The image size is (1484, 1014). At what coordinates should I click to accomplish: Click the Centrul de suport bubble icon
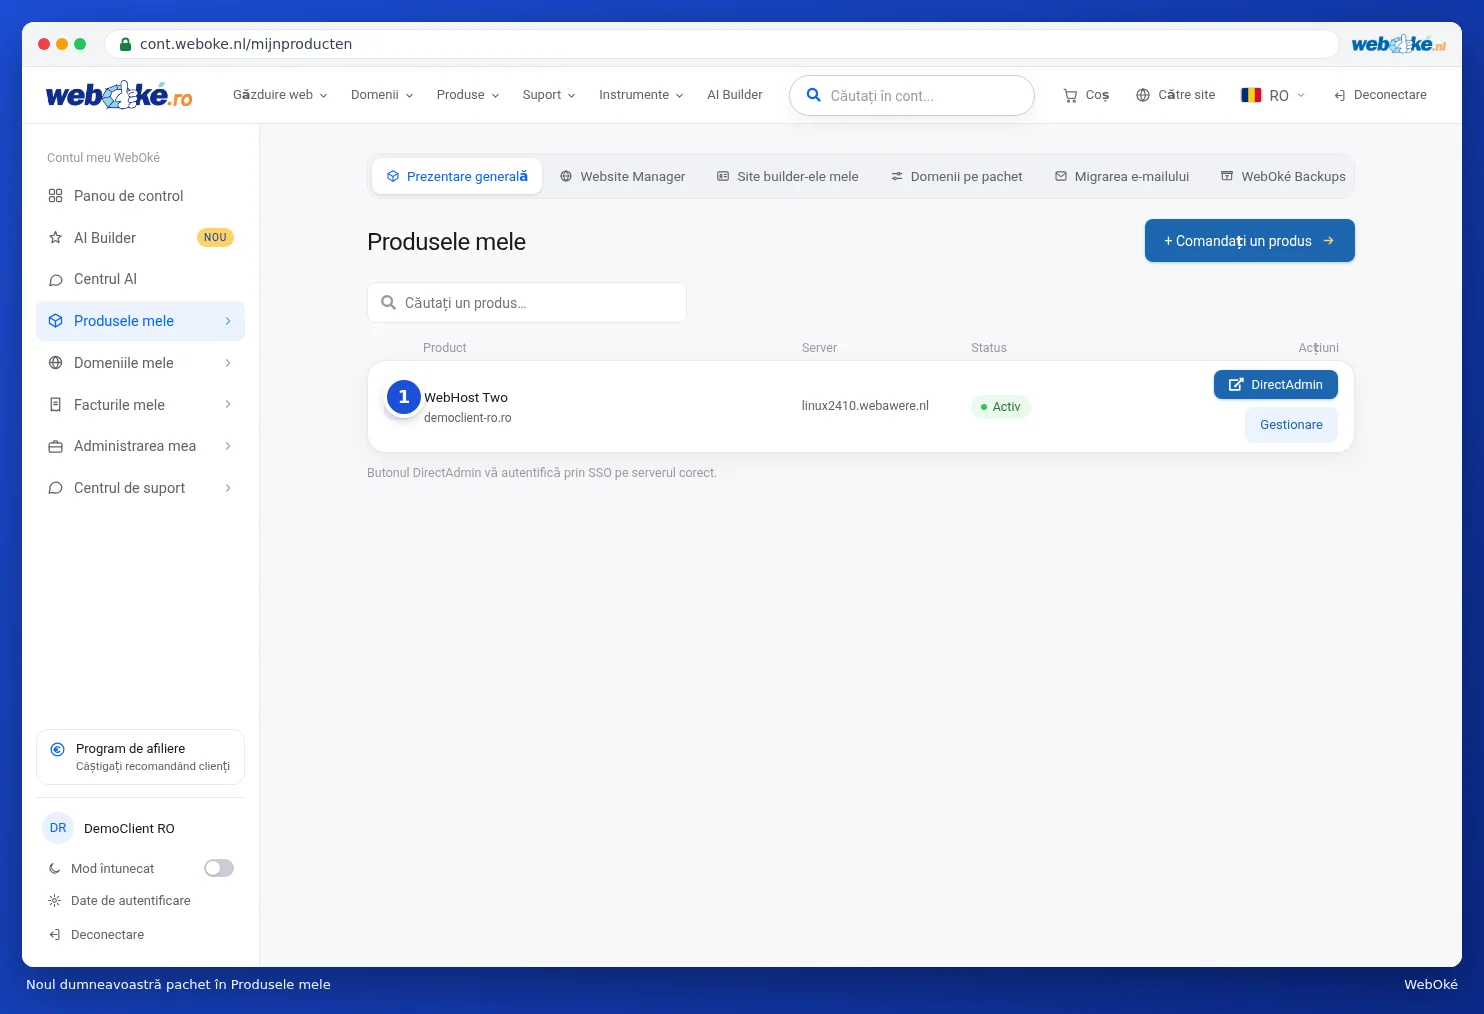pyautogui.click(x=56, y=488)
